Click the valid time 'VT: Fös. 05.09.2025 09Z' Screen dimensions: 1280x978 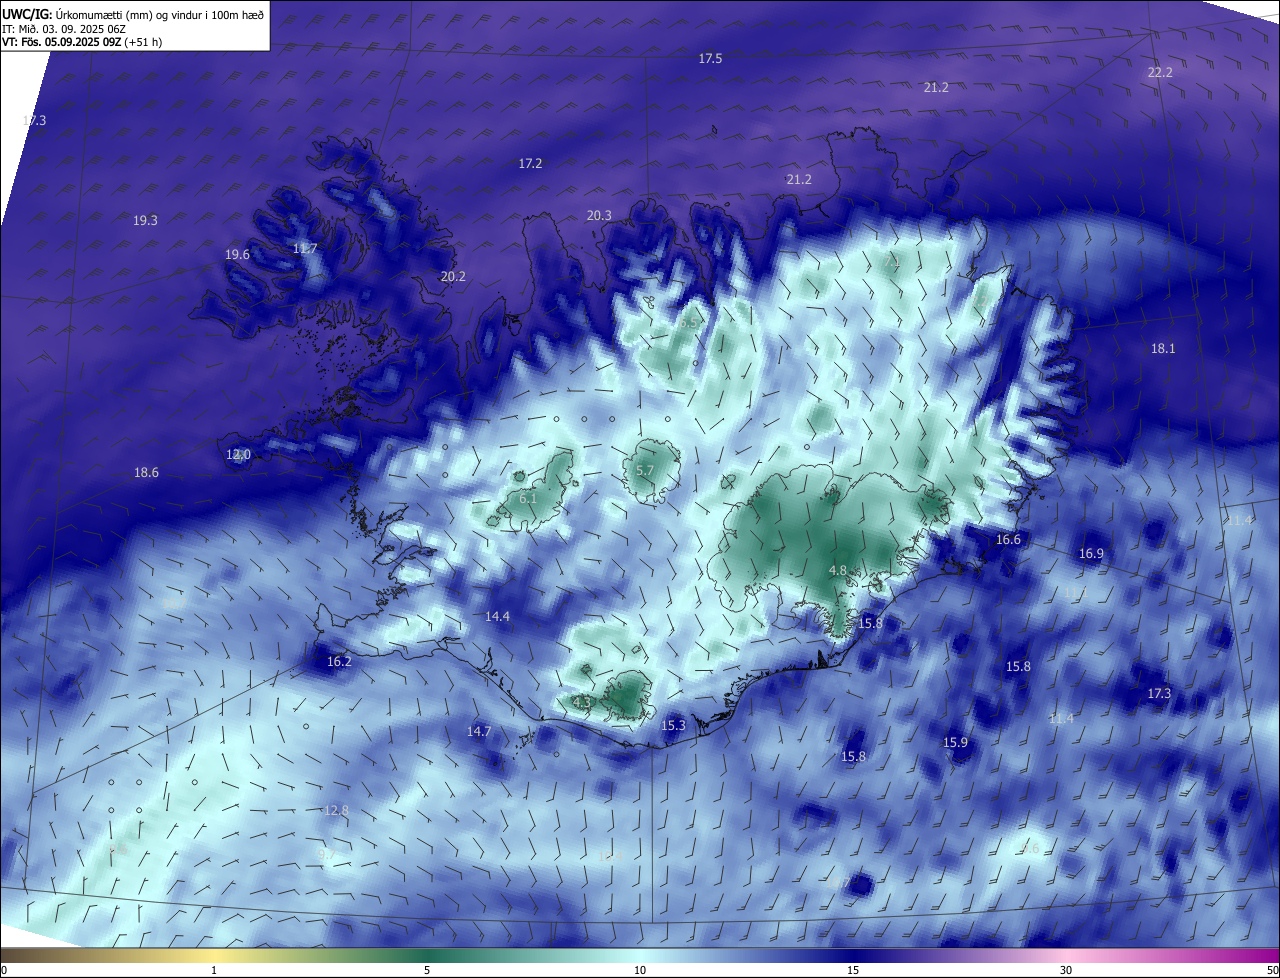62,42
